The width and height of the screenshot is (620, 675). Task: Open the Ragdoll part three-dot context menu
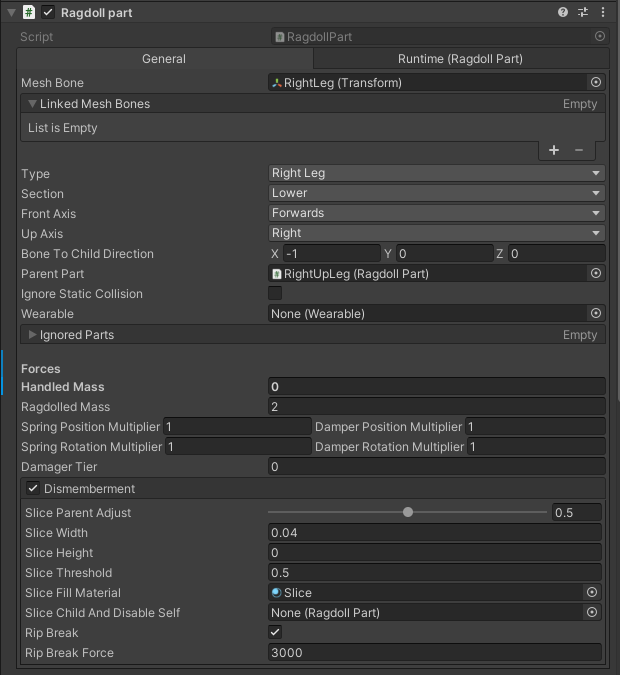coord(603,12)
